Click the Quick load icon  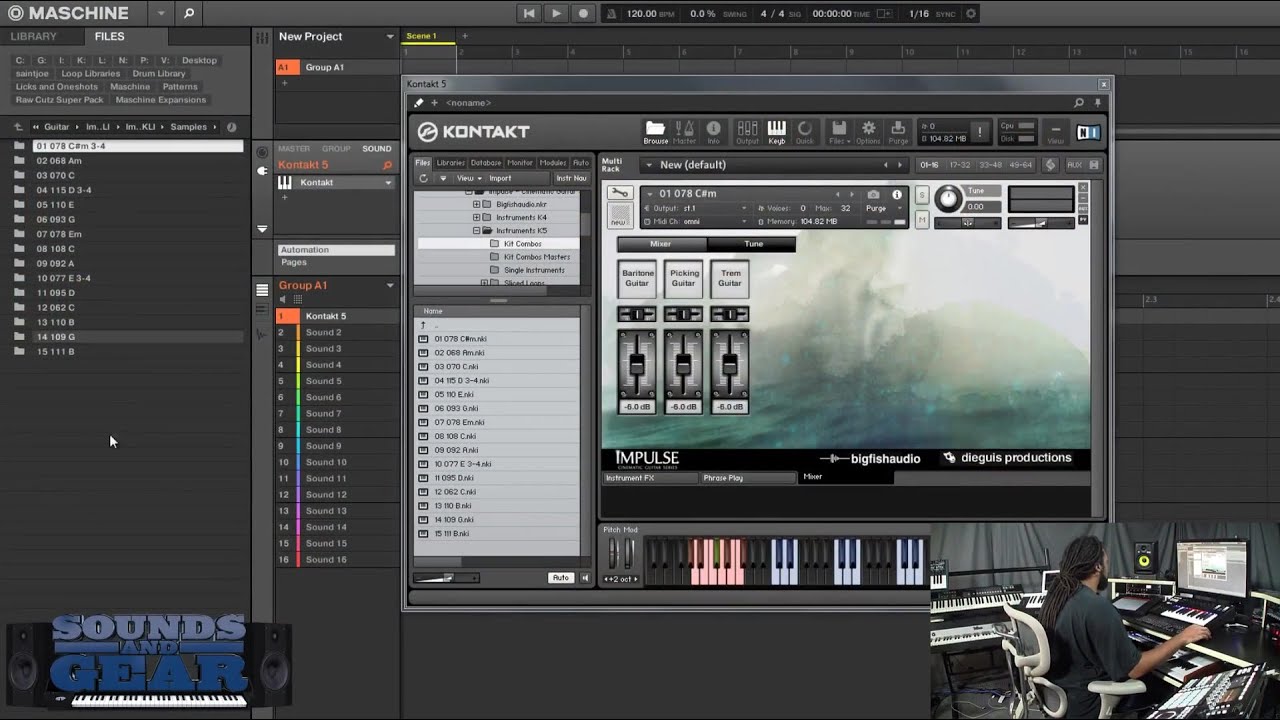tap(804, 131)
